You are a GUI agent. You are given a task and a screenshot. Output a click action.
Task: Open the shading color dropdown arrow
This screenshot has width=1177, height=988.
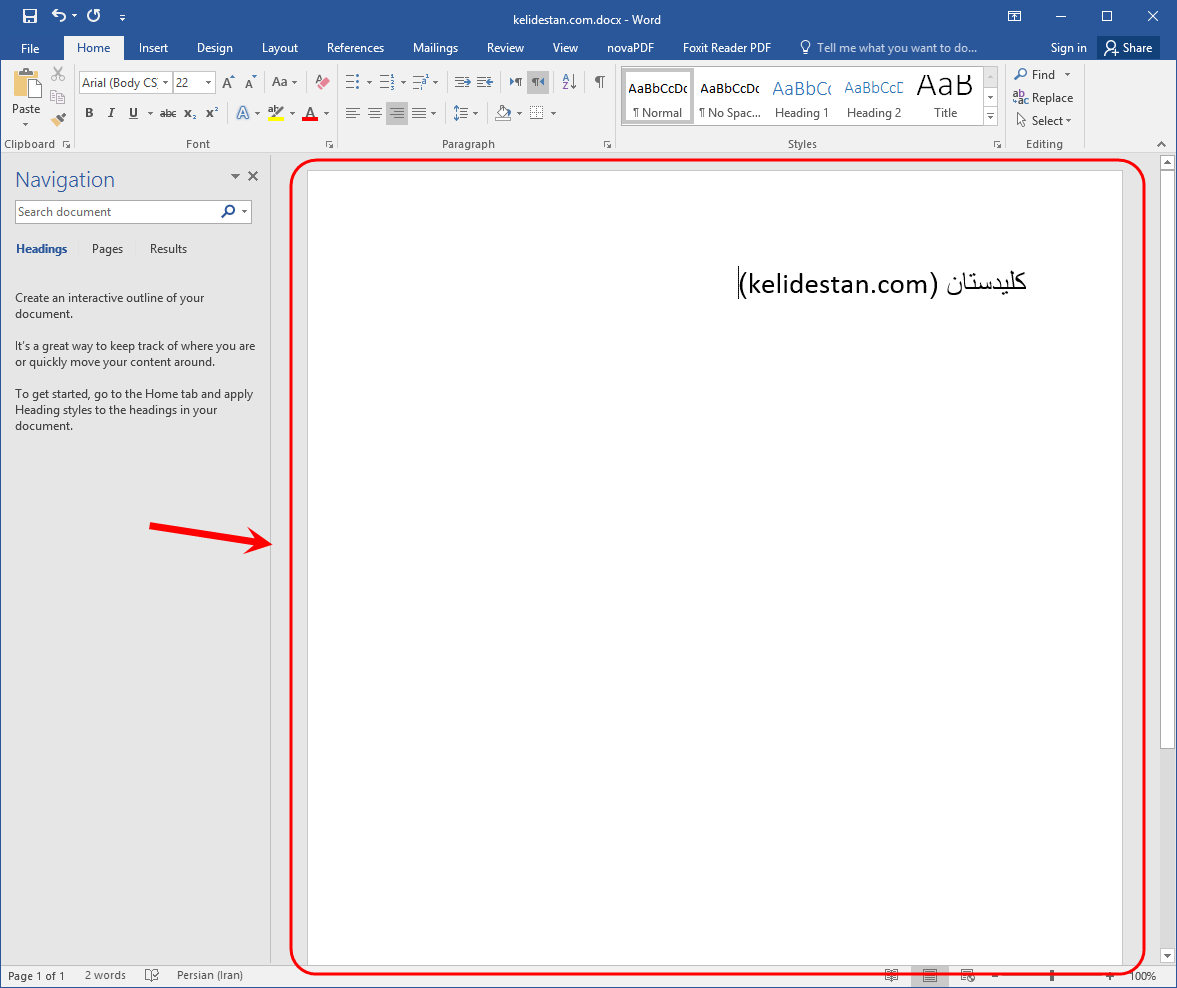(x=519, y=113)
